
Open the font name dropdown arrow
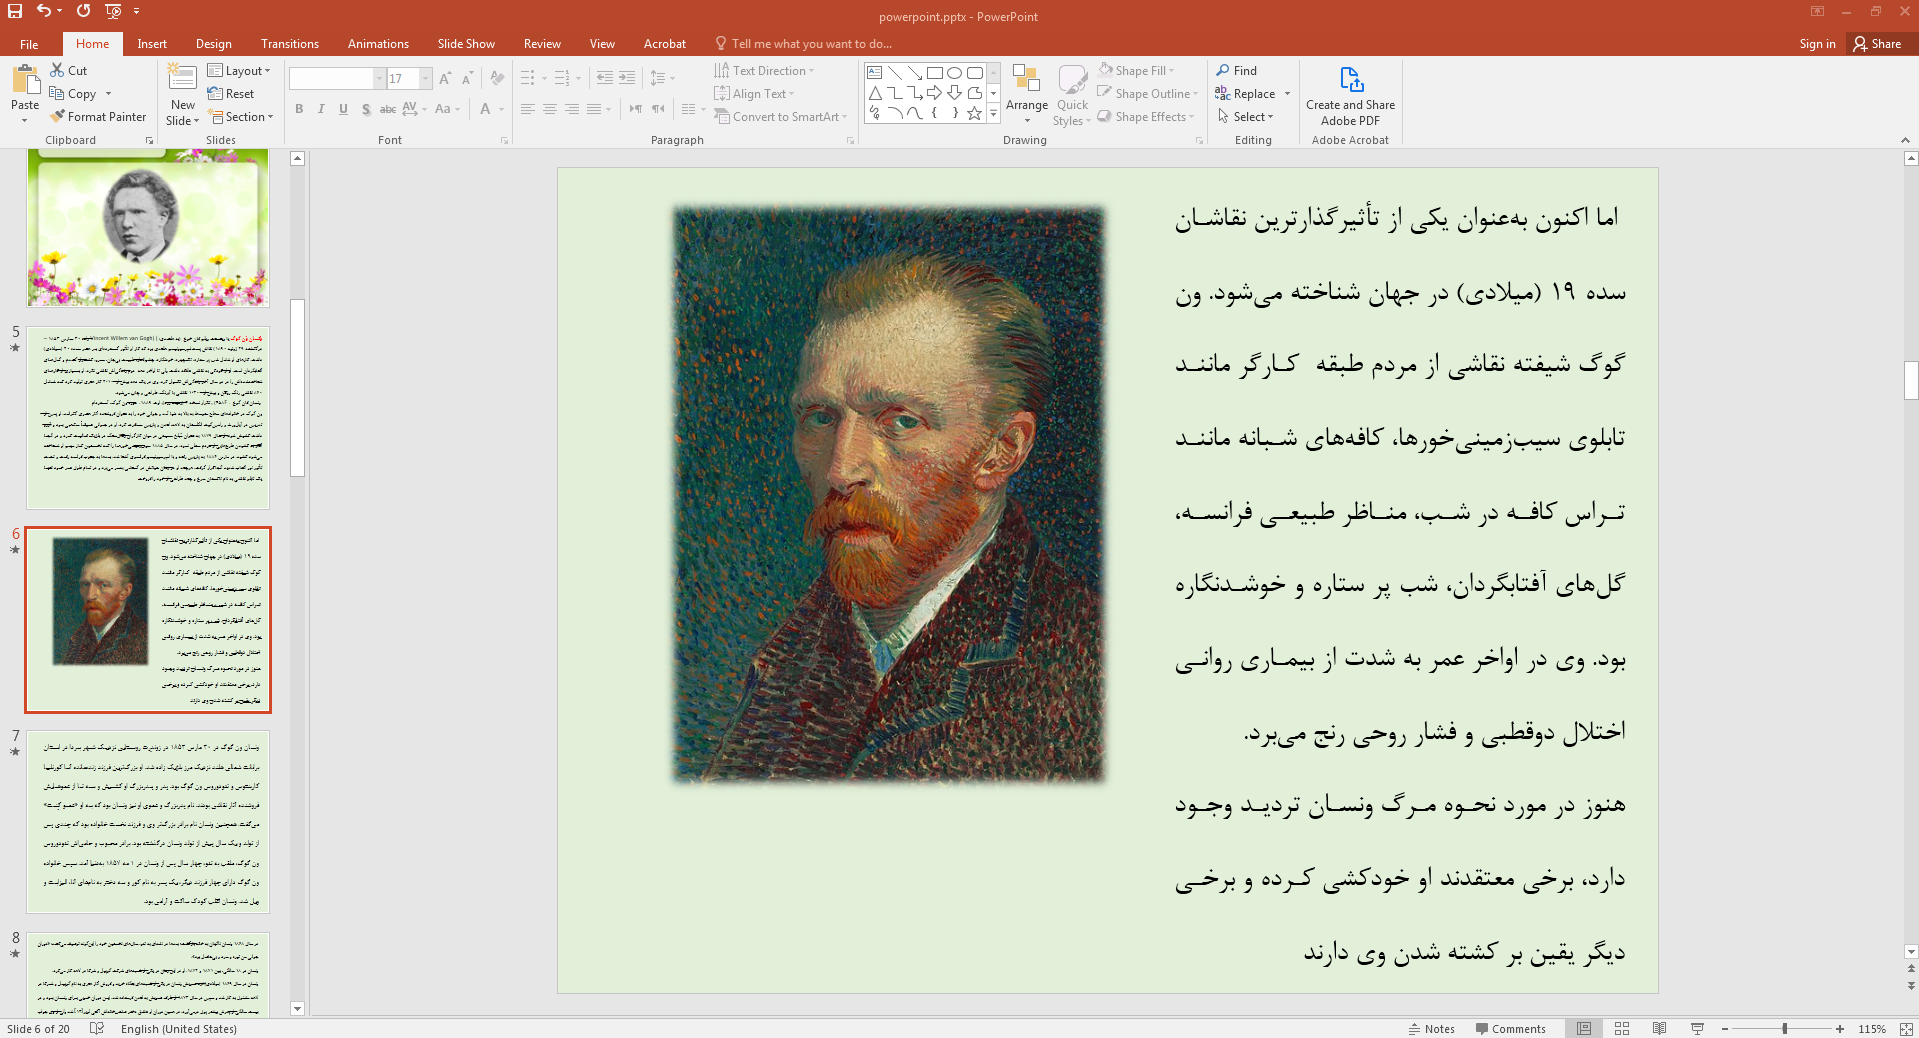click(379, 79)
